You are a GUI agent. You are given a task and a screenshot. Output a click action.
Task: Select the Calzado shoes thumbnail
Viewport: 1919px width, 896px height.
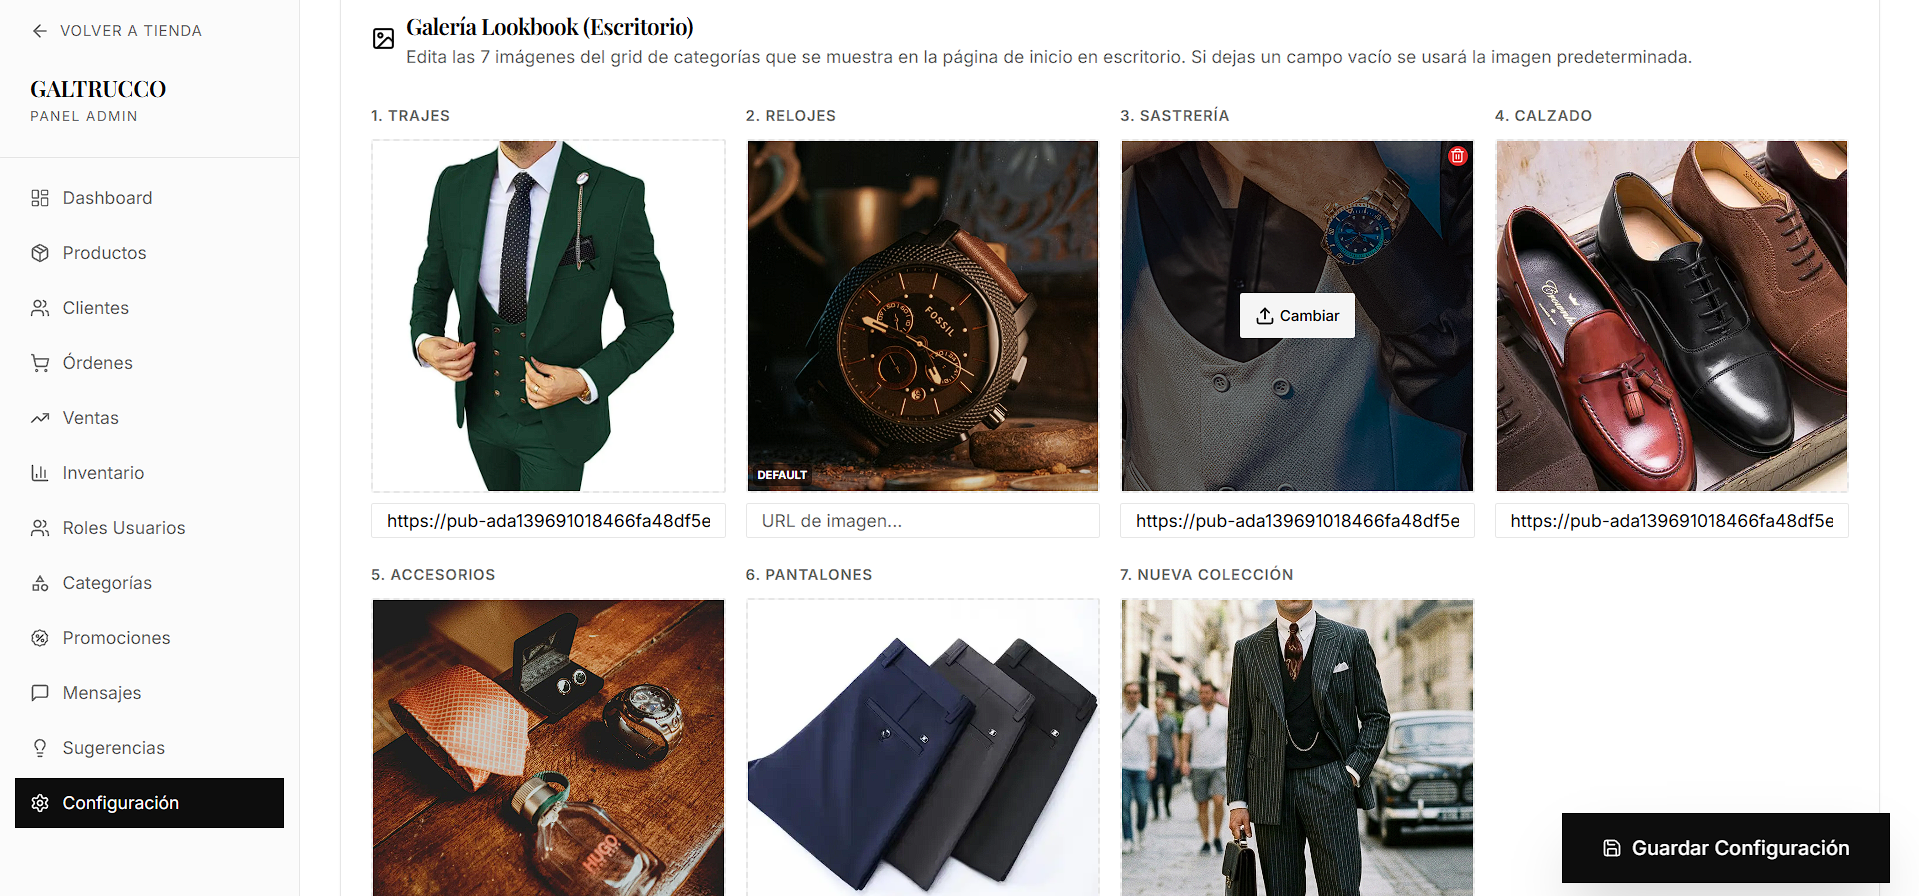(1671, 316)
